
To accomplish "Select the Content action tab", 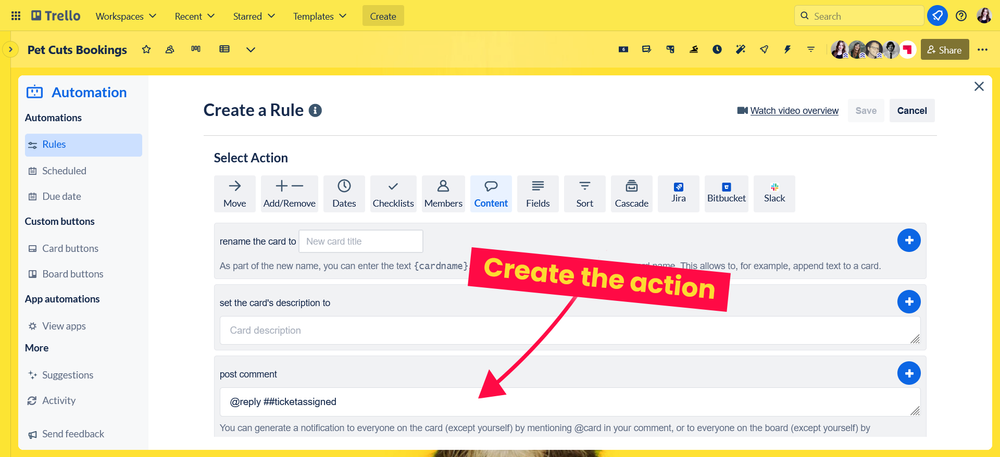I will (491, 194).
